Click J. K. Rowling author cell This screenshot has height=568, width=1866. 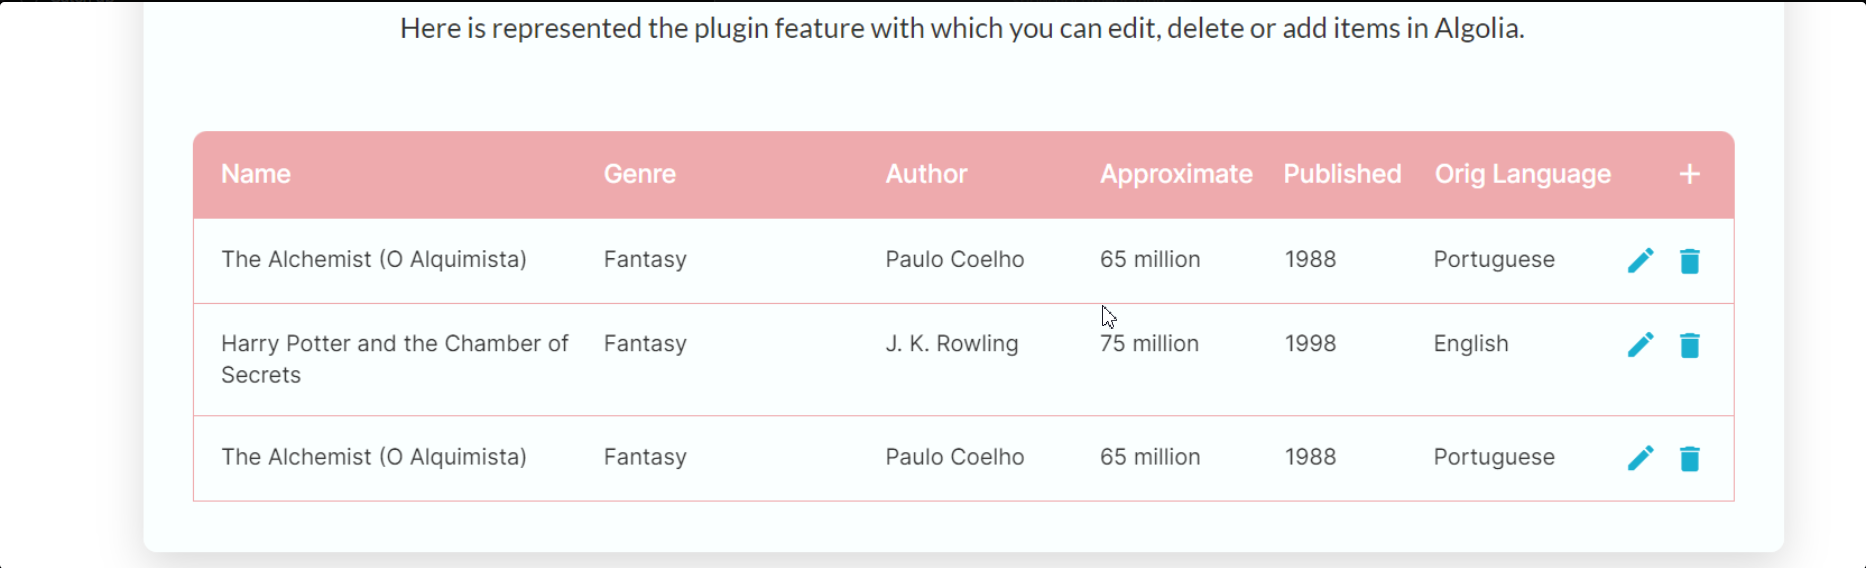(x=952, y=344)
